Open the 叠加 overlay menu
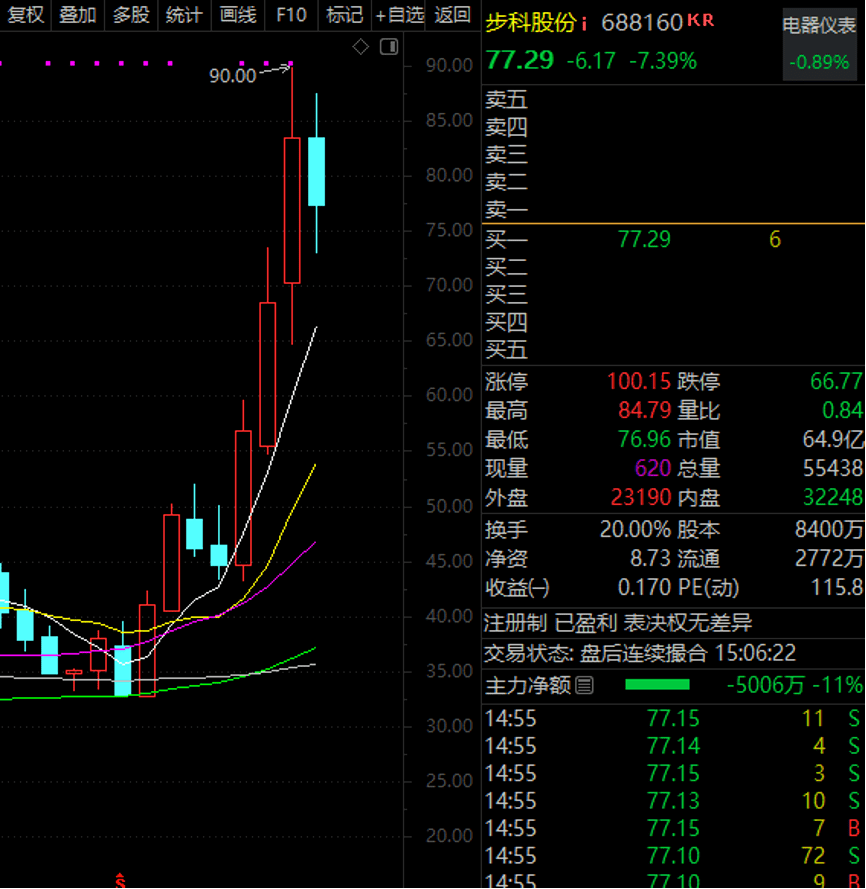Image resolution: width=866 pixels, height=889 pixels. click(x=78, y=15)
